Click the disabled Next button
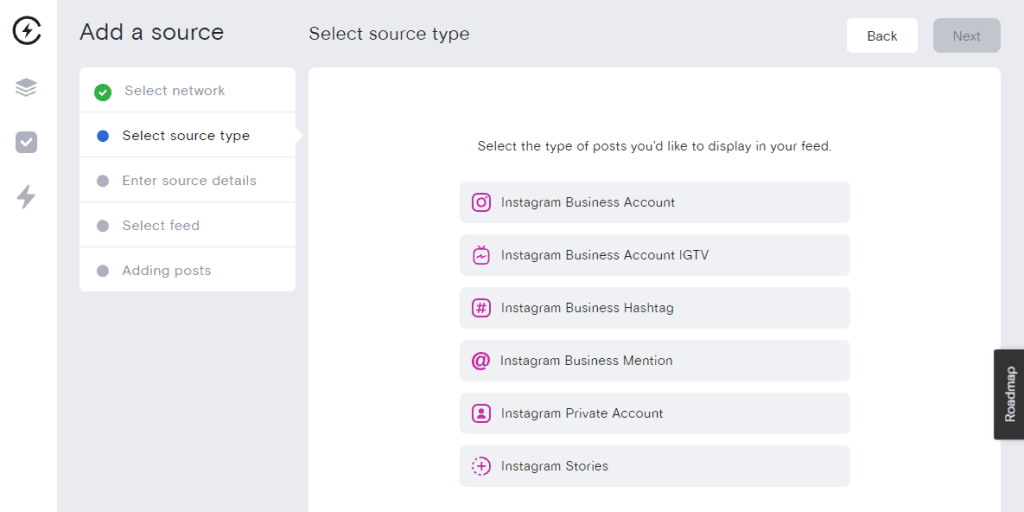 point(967,36)
